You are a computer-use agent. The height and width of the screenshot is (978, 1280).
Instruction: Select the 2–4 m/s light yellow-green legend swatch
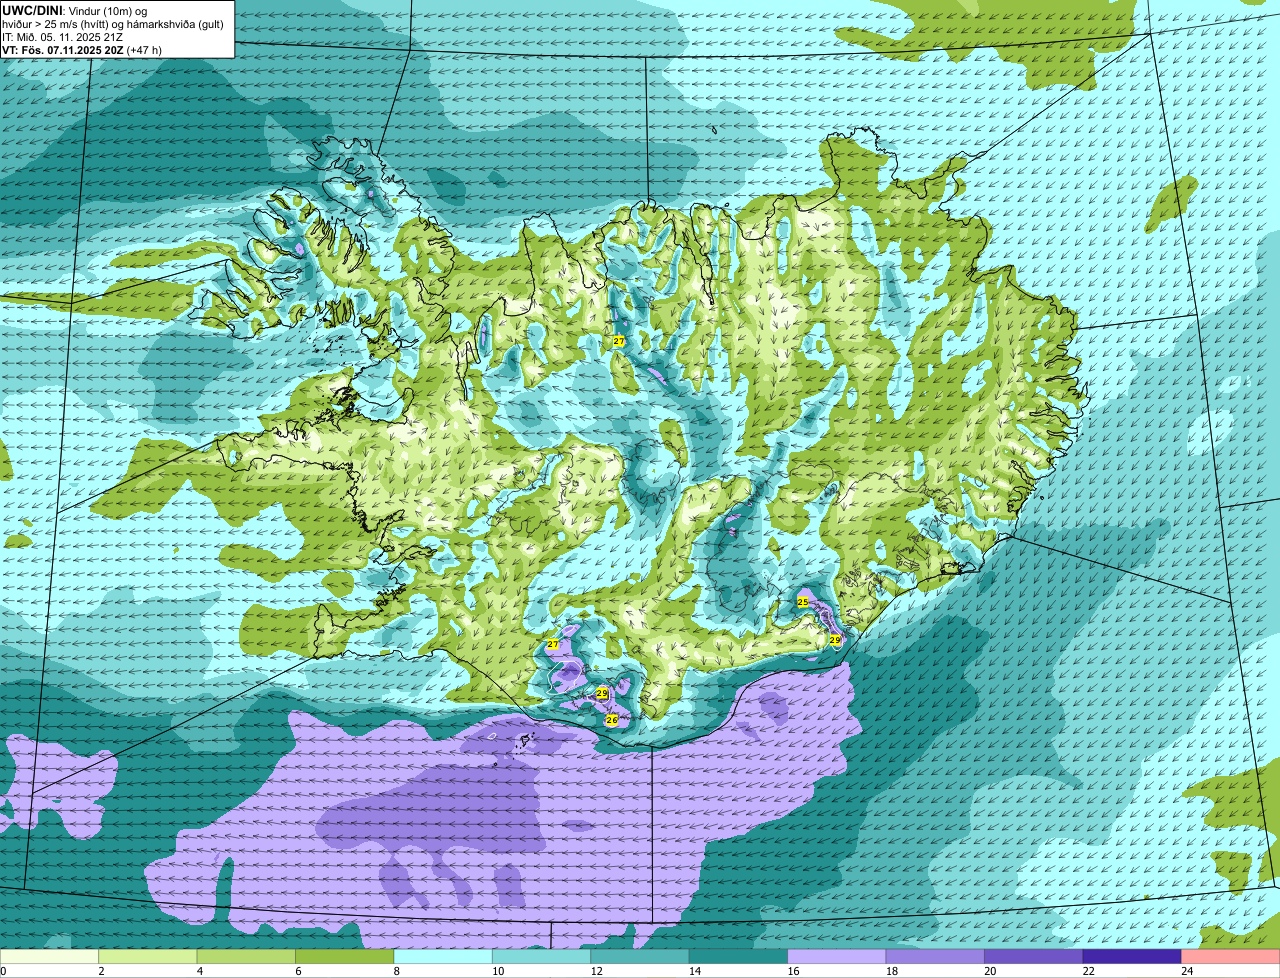(147, 957)
